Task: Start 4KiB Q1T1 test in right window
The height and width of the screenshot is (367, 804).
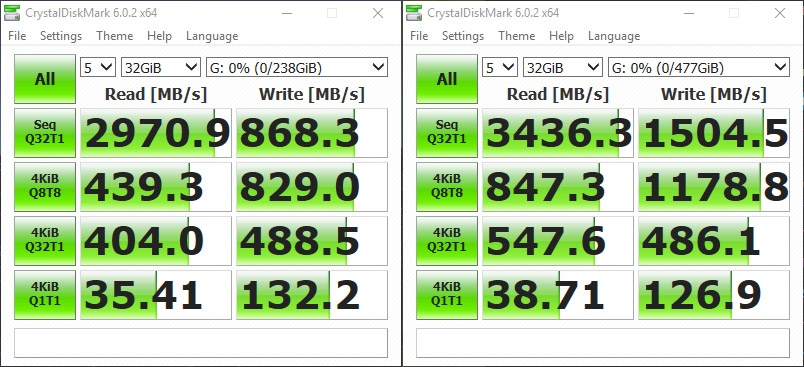Action: pyautogui.click(x=447, y=295)
